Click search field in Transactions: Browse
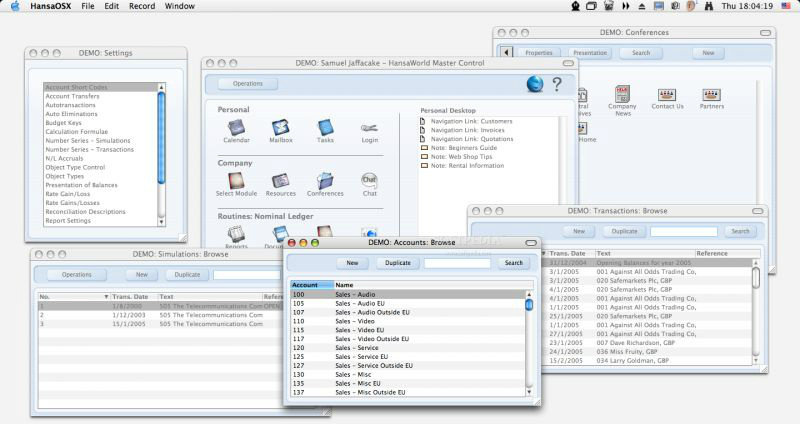Screen dimensions: 800x424 684,231
